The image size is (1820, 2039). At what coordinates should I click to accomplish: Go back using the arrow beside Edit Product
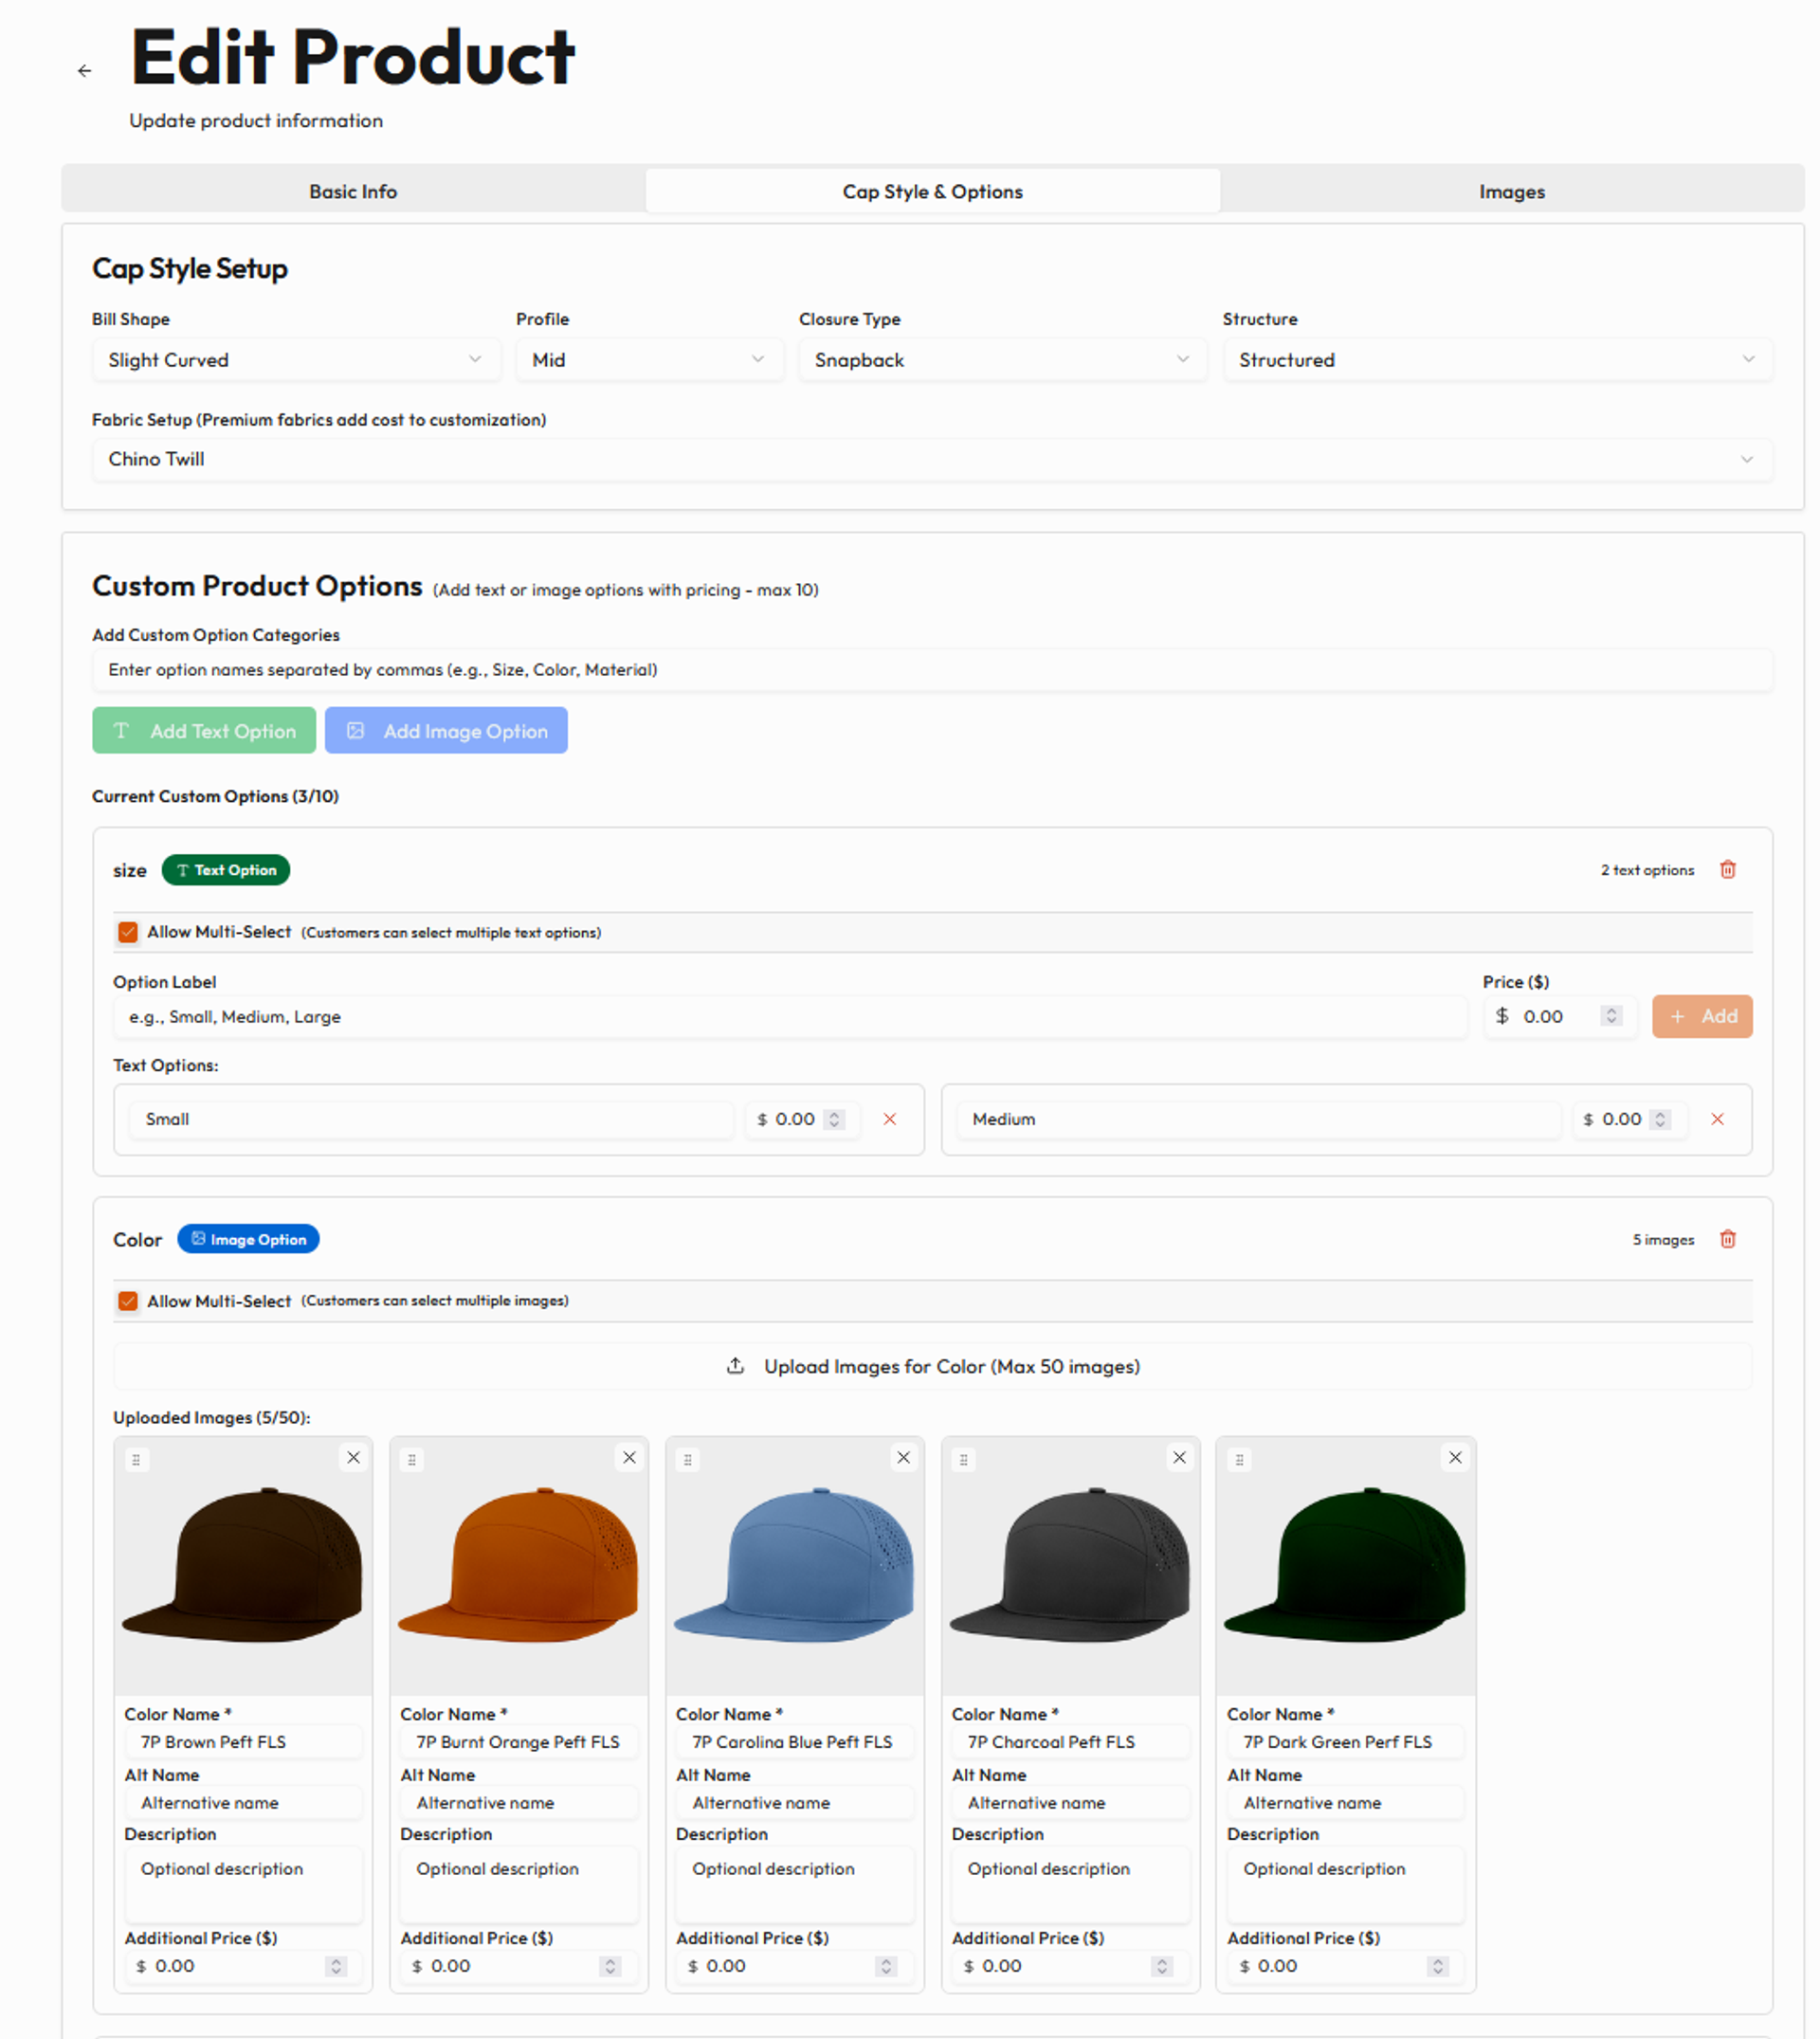click(84, 71)
